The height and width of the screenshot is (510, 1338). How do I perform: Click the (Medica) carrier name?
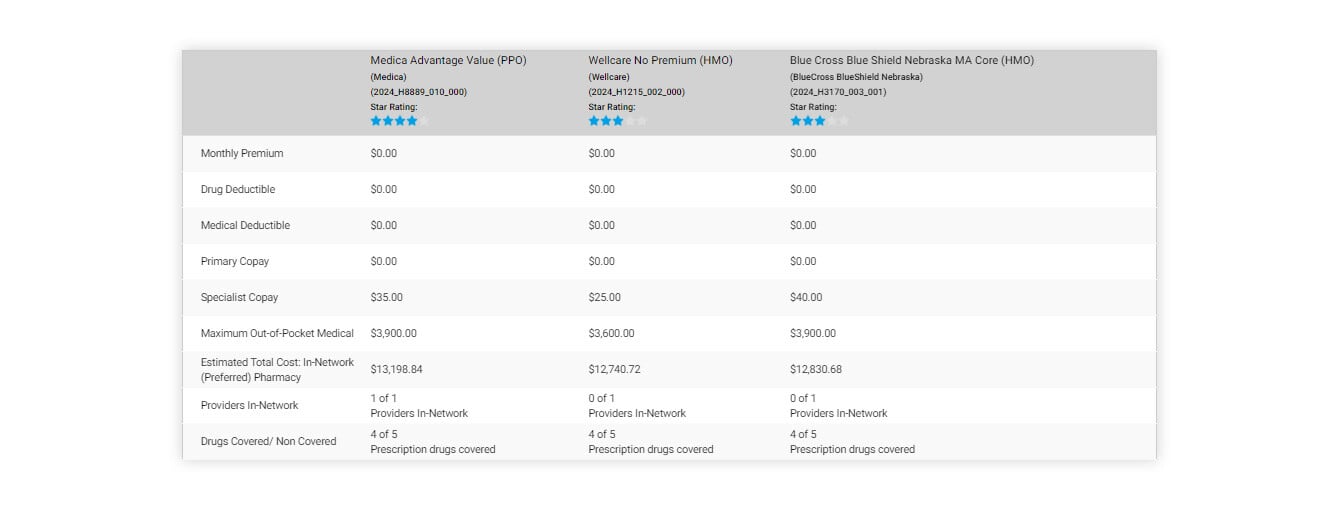[388, 77]
